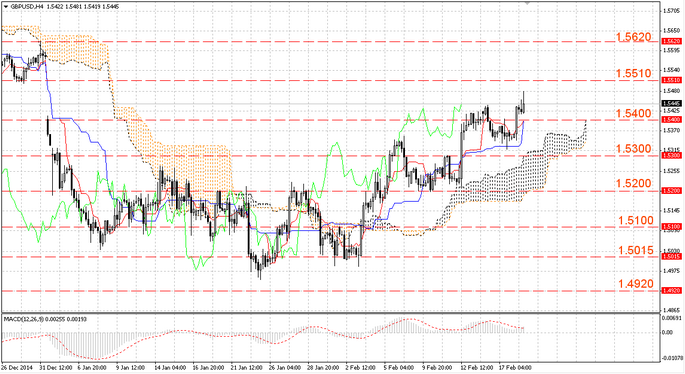Click the black 1.5445 current price tag
The image size is (685, 374).
pos(671,104)
